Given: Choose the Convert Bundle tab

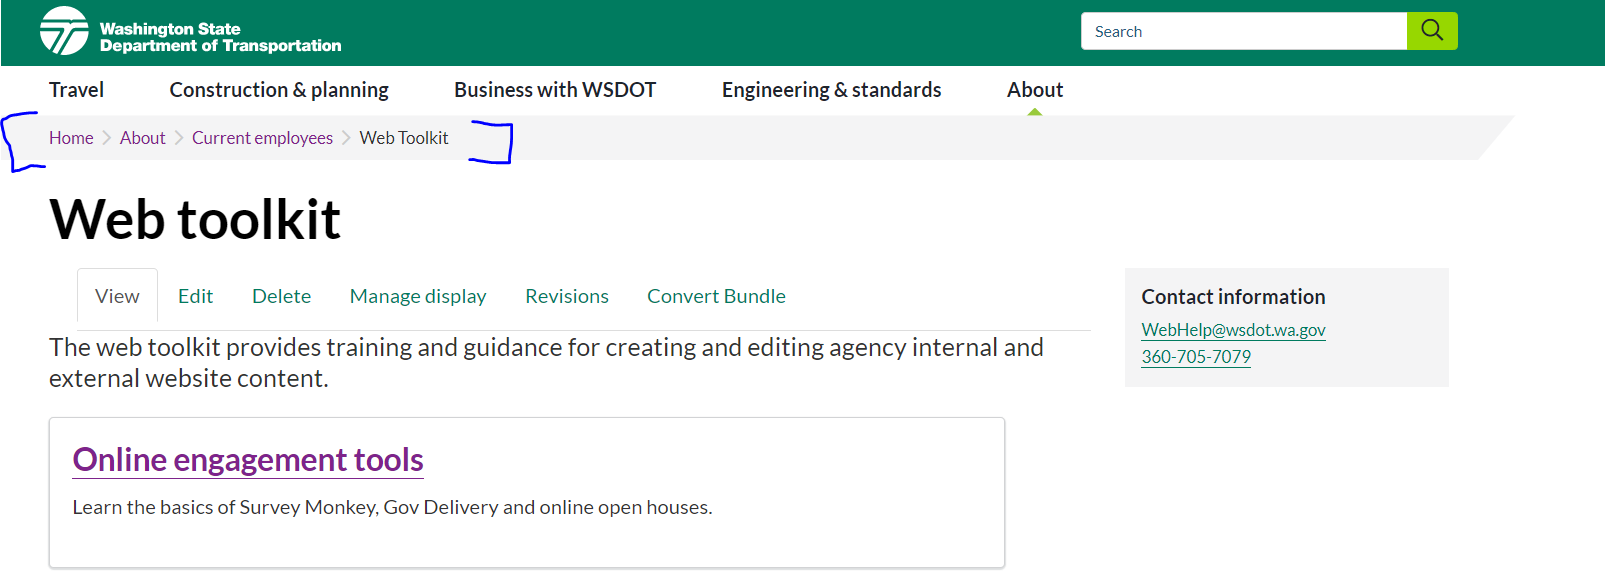Looking at the screenshot, I should click(716, 296).
